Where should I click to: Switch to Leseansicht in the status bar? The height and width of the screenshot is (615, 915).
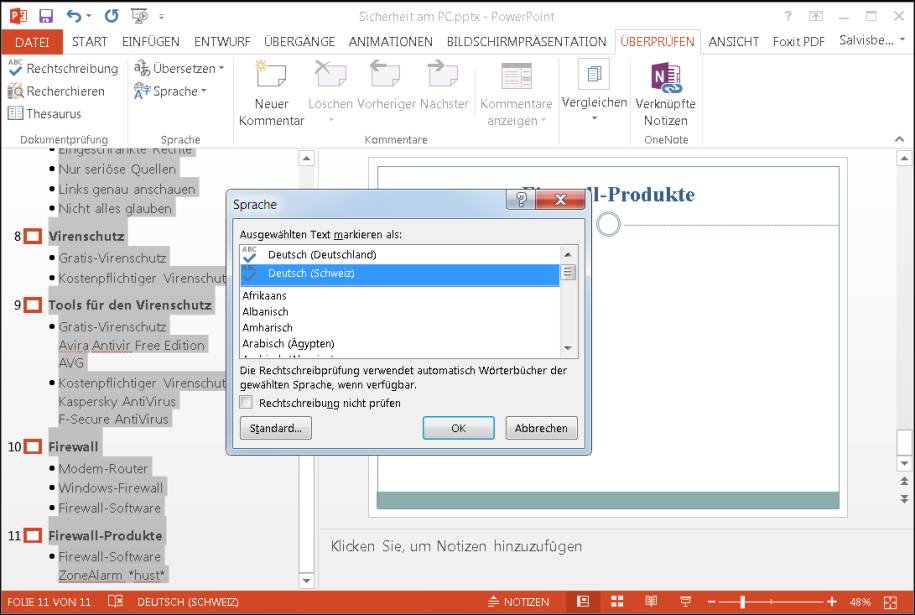(x=651, y=601)
